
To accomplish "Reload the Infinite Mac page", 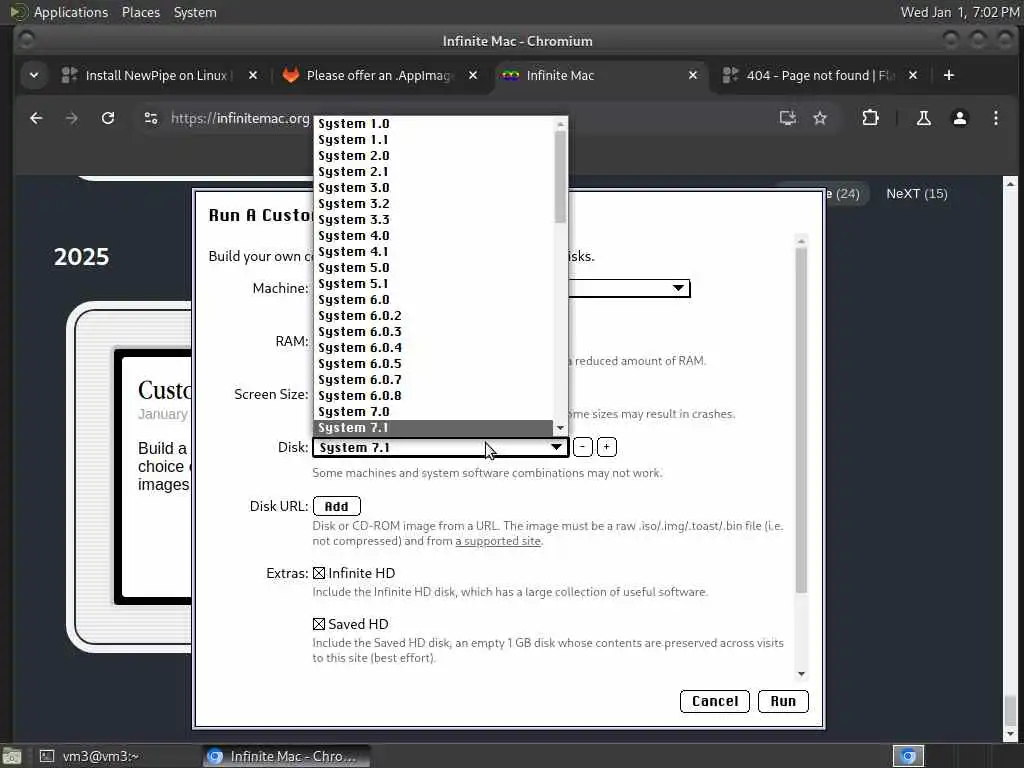I will click(108, 118).
